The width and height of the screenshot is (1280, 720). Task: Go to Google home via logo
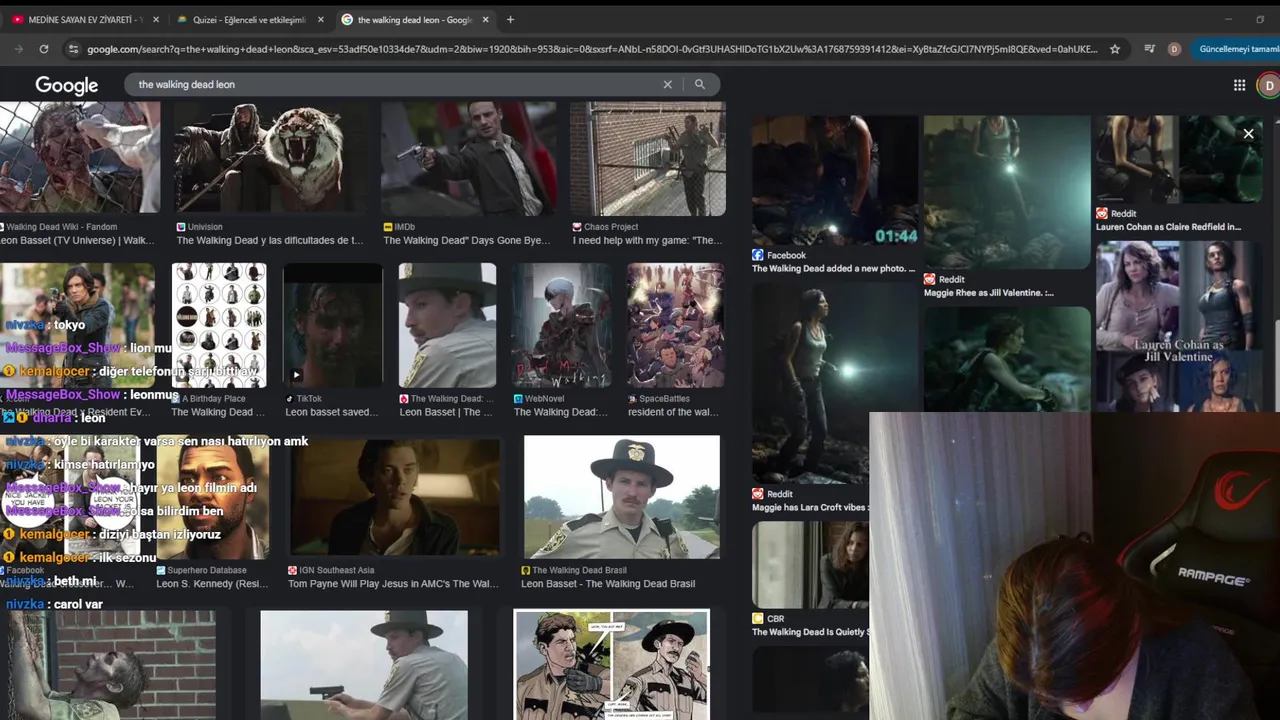pyautogui.click(x=66, y=85)
